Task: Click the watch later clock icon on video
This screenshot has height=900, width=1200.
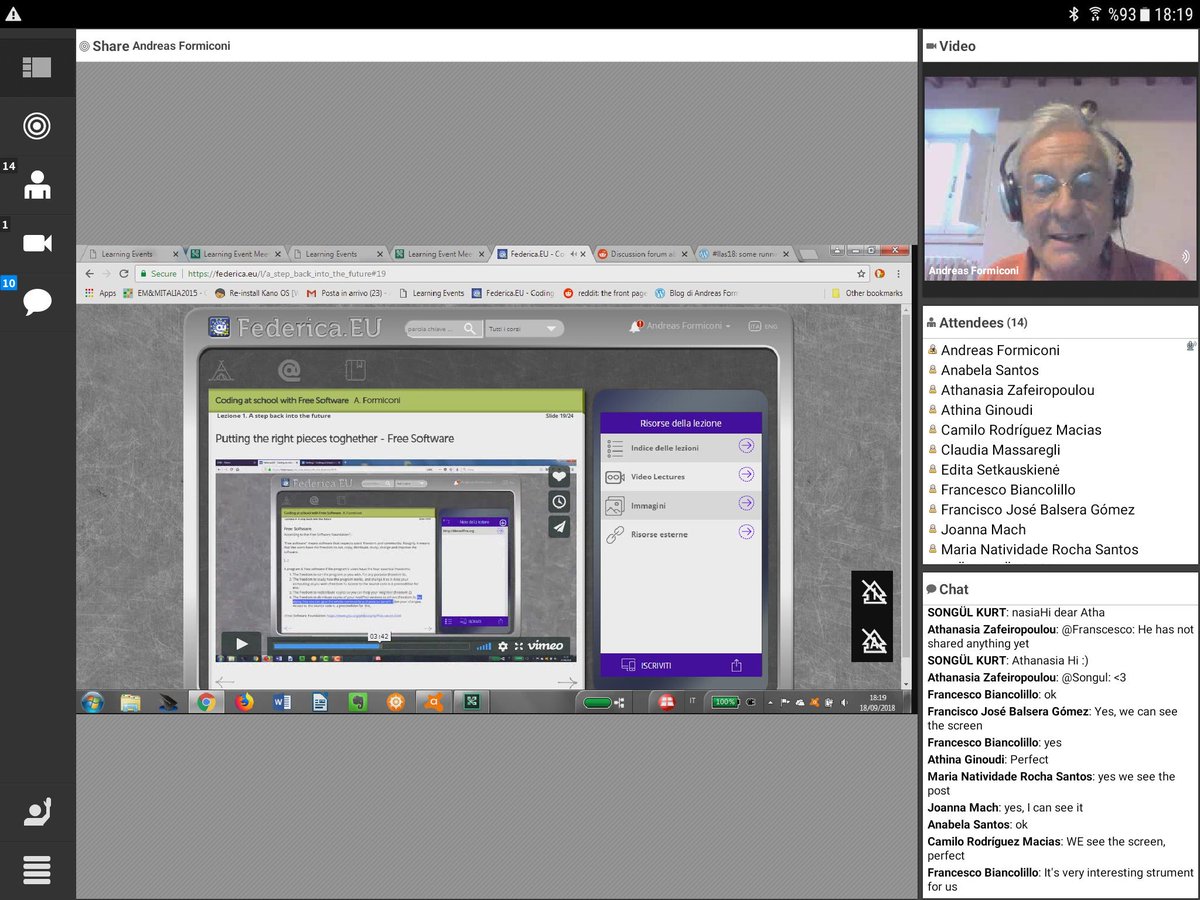Action: (x=559, y=502)
